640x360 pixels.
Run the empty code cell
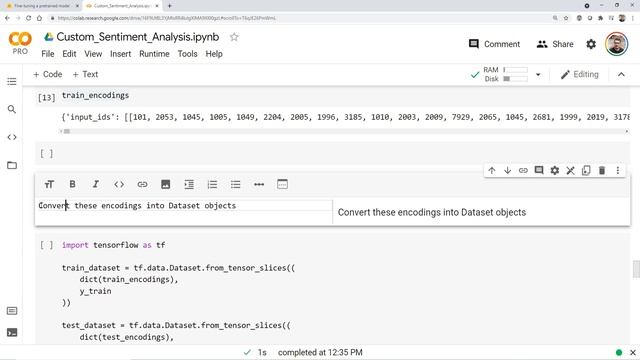pyautogui.click(x=46, y=153)
